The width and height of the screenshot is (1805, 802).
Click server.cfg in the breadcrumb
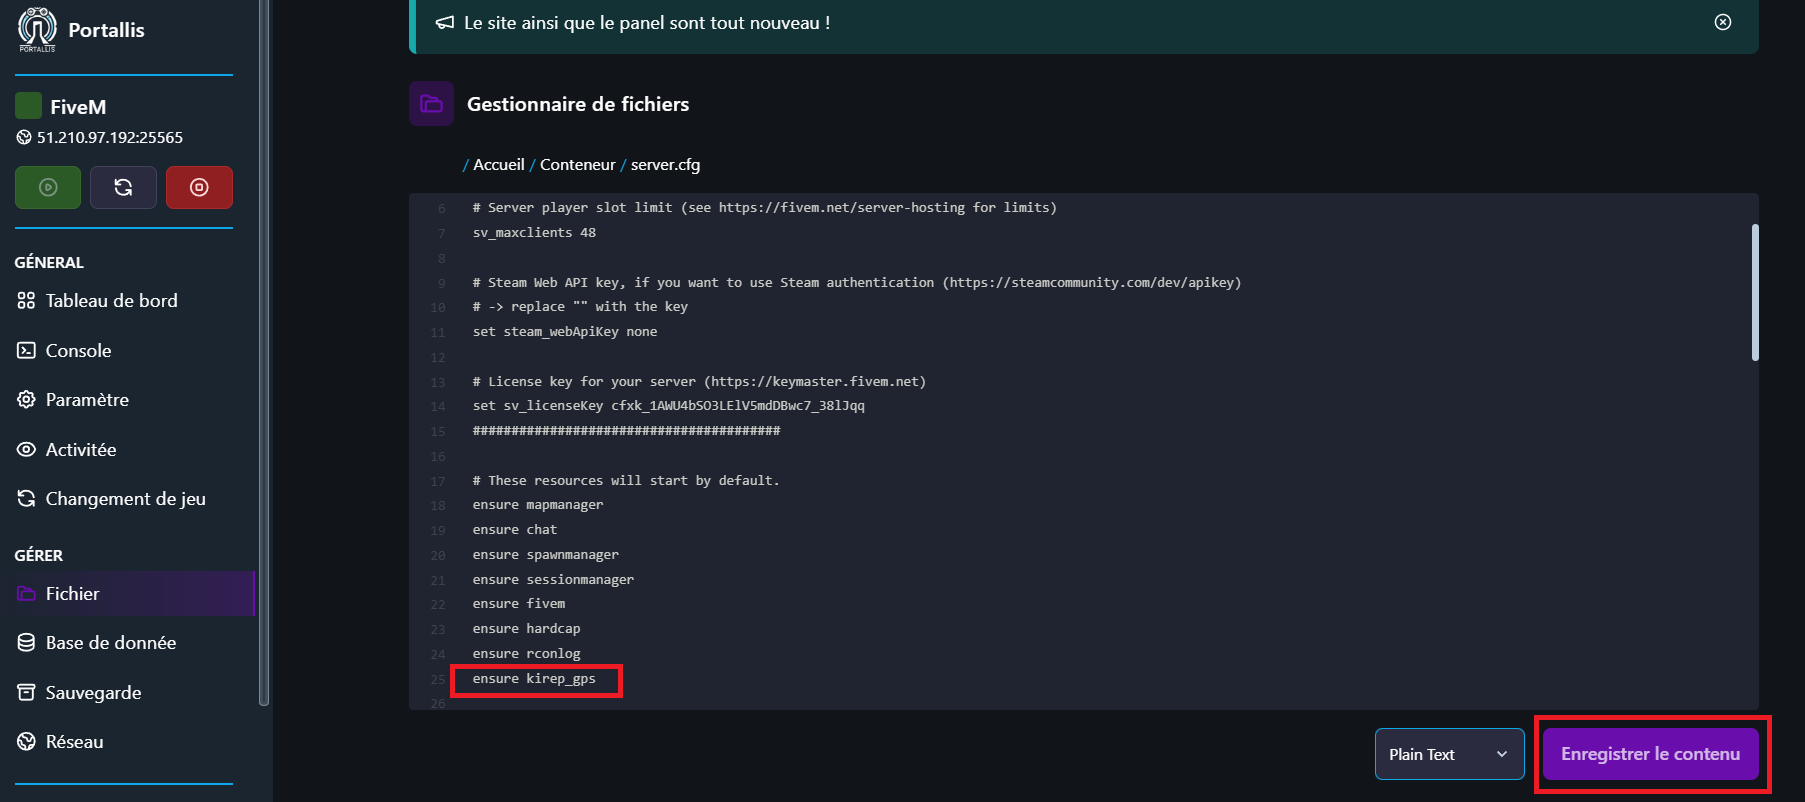coord(665,165)
